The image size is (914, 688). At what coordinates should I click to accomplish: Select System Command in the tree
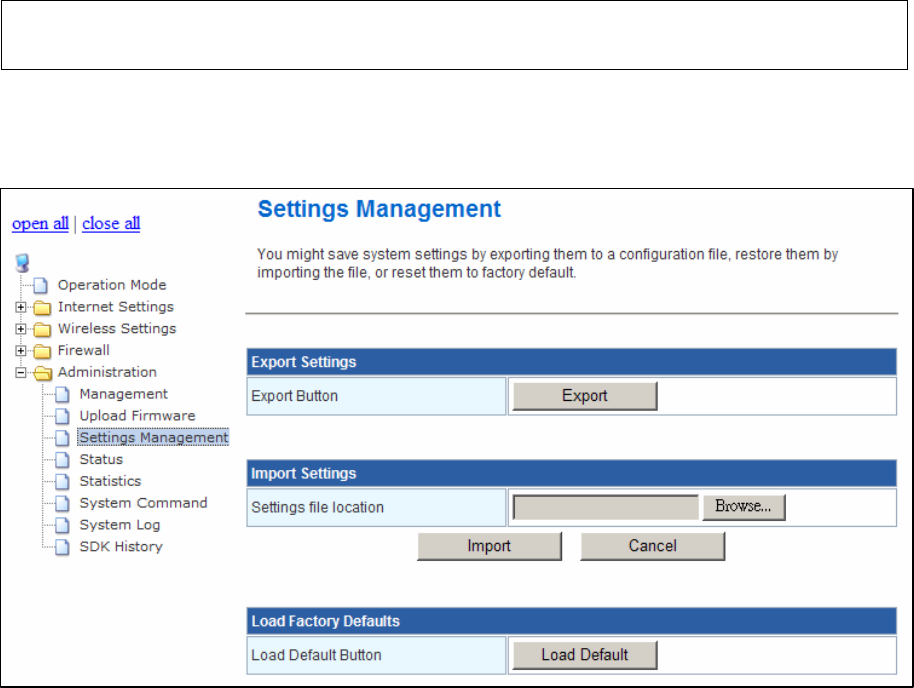[143, 503]
